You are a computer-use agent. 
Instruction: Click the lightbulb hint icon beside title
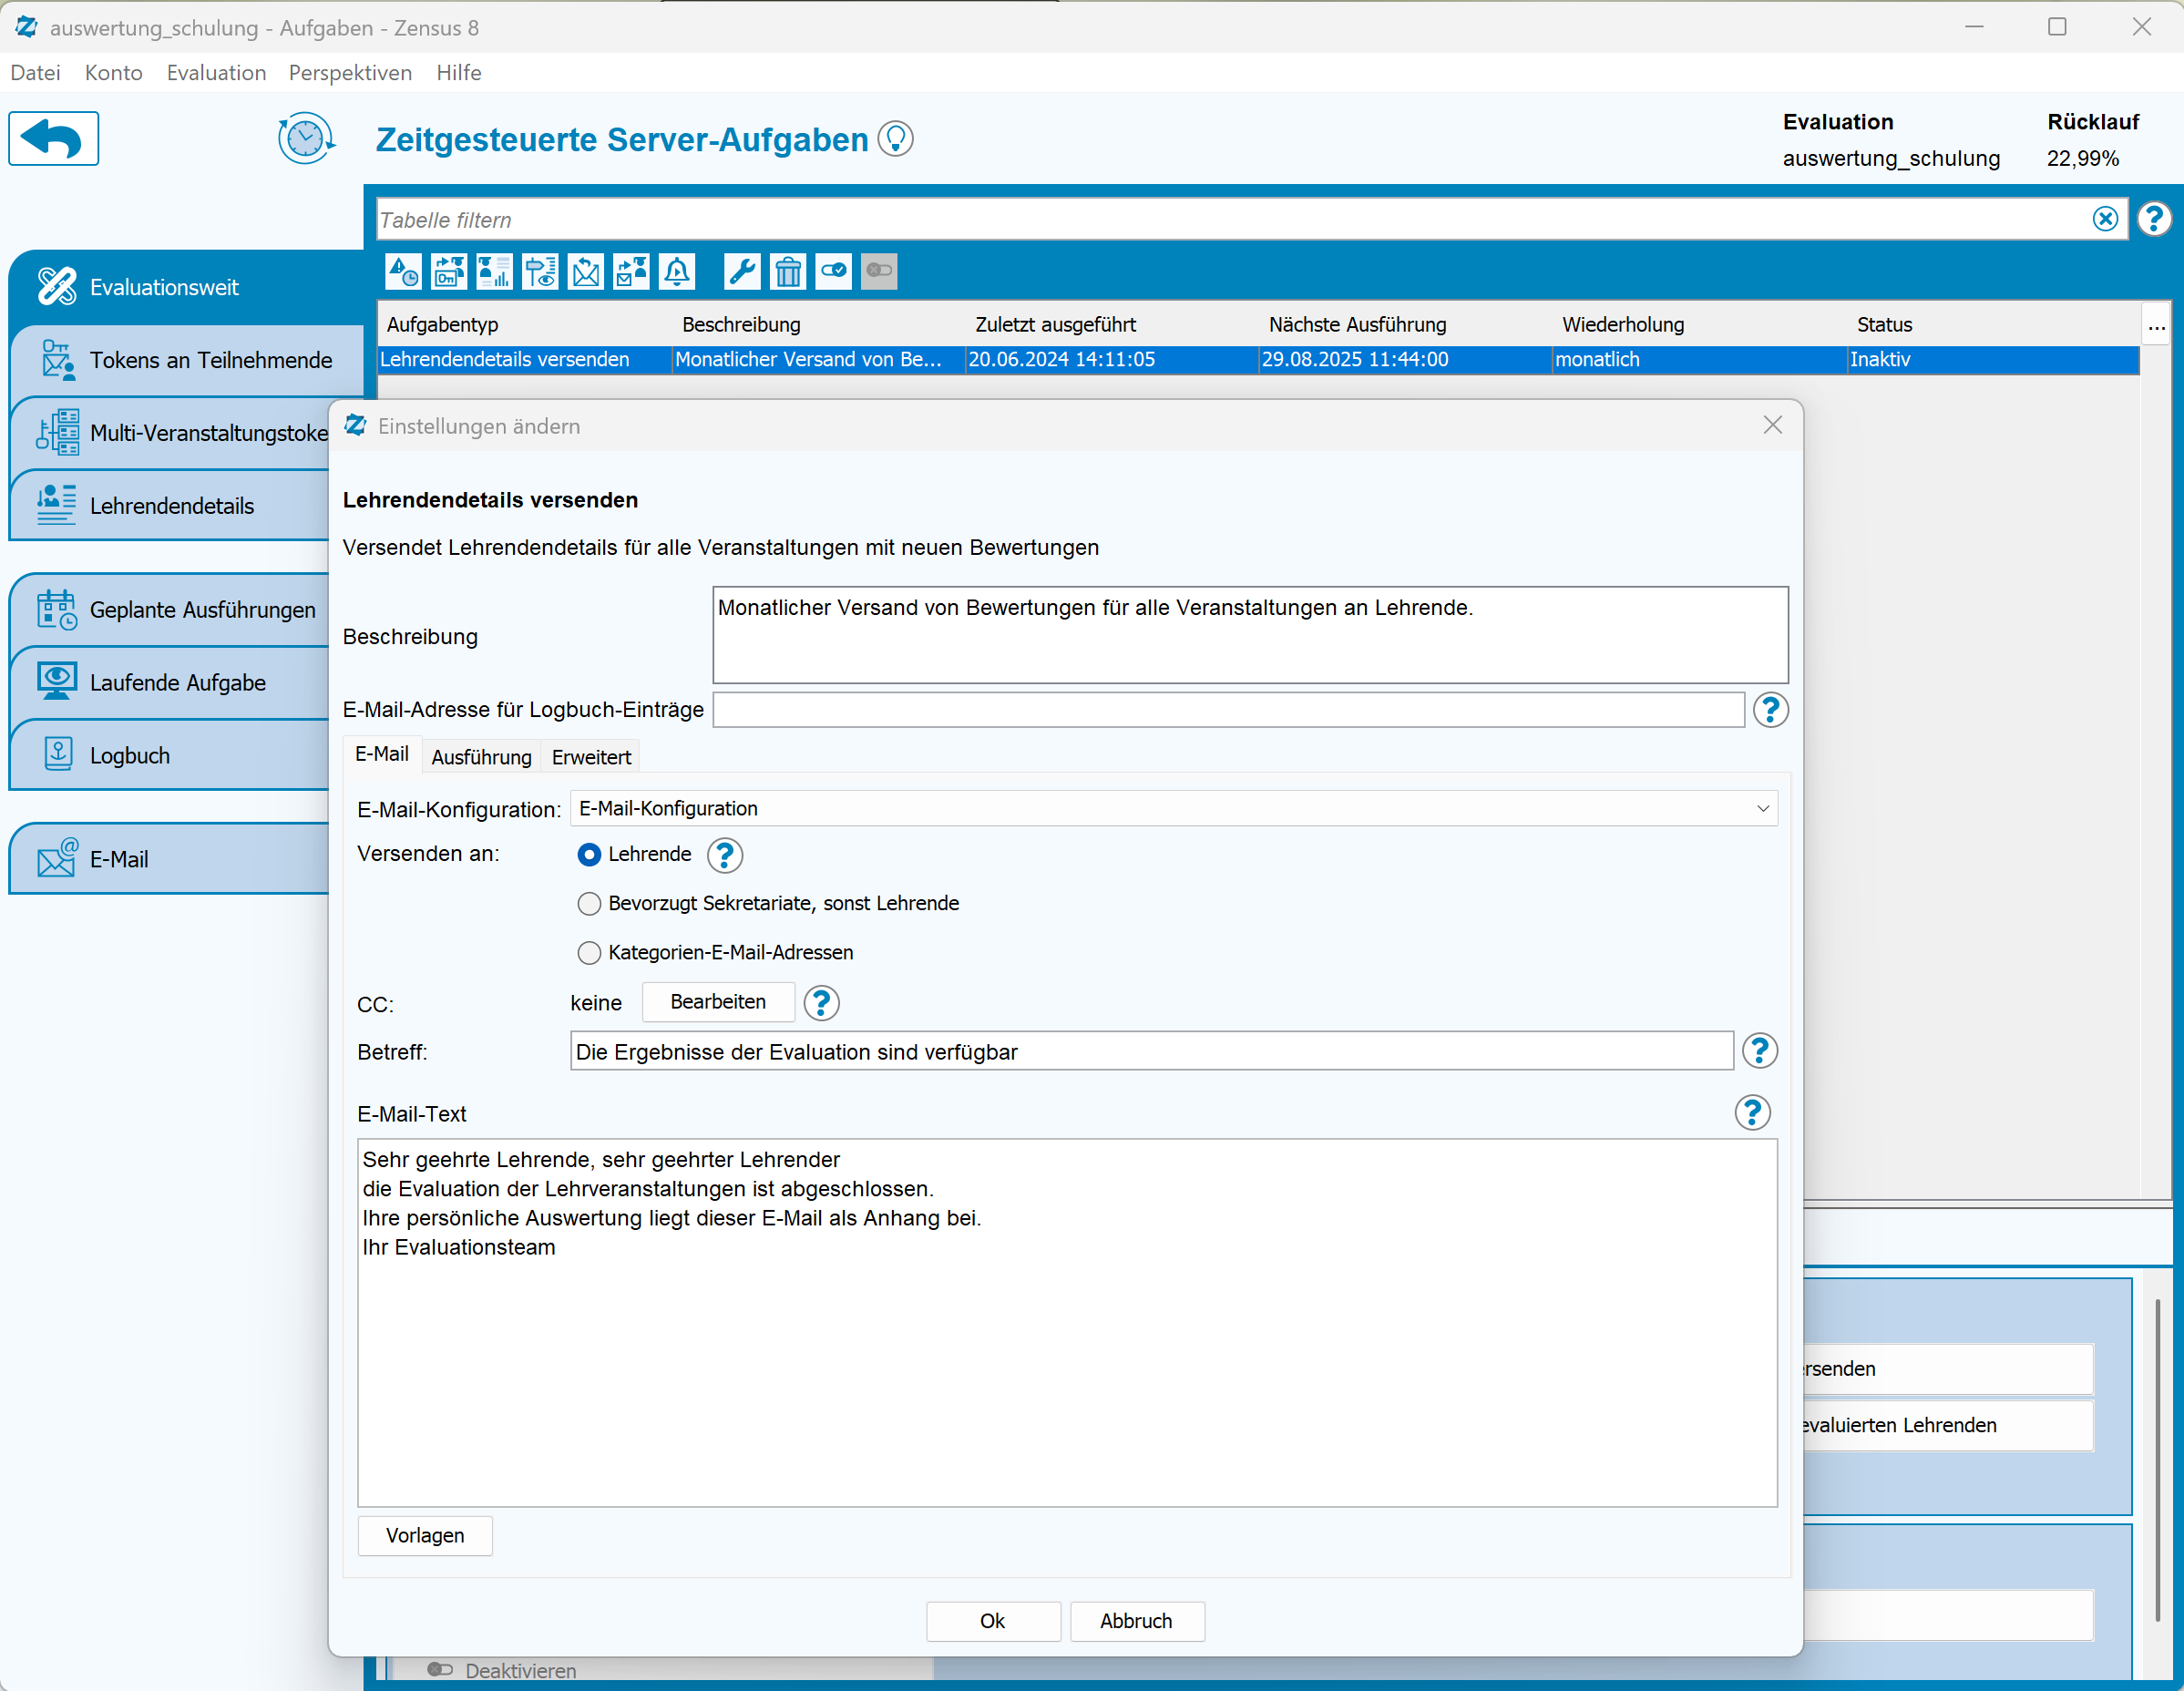tap(895, 139)
